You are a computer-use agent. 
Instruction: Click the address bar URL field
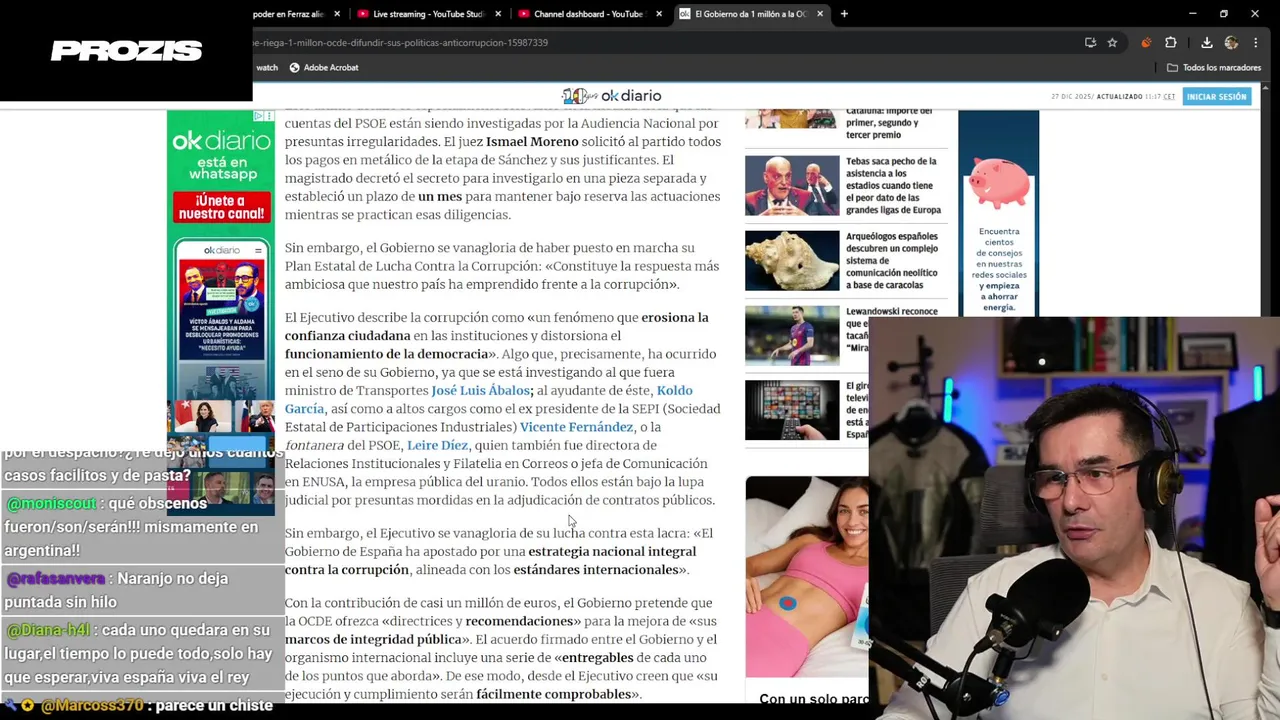coord(660,43)
